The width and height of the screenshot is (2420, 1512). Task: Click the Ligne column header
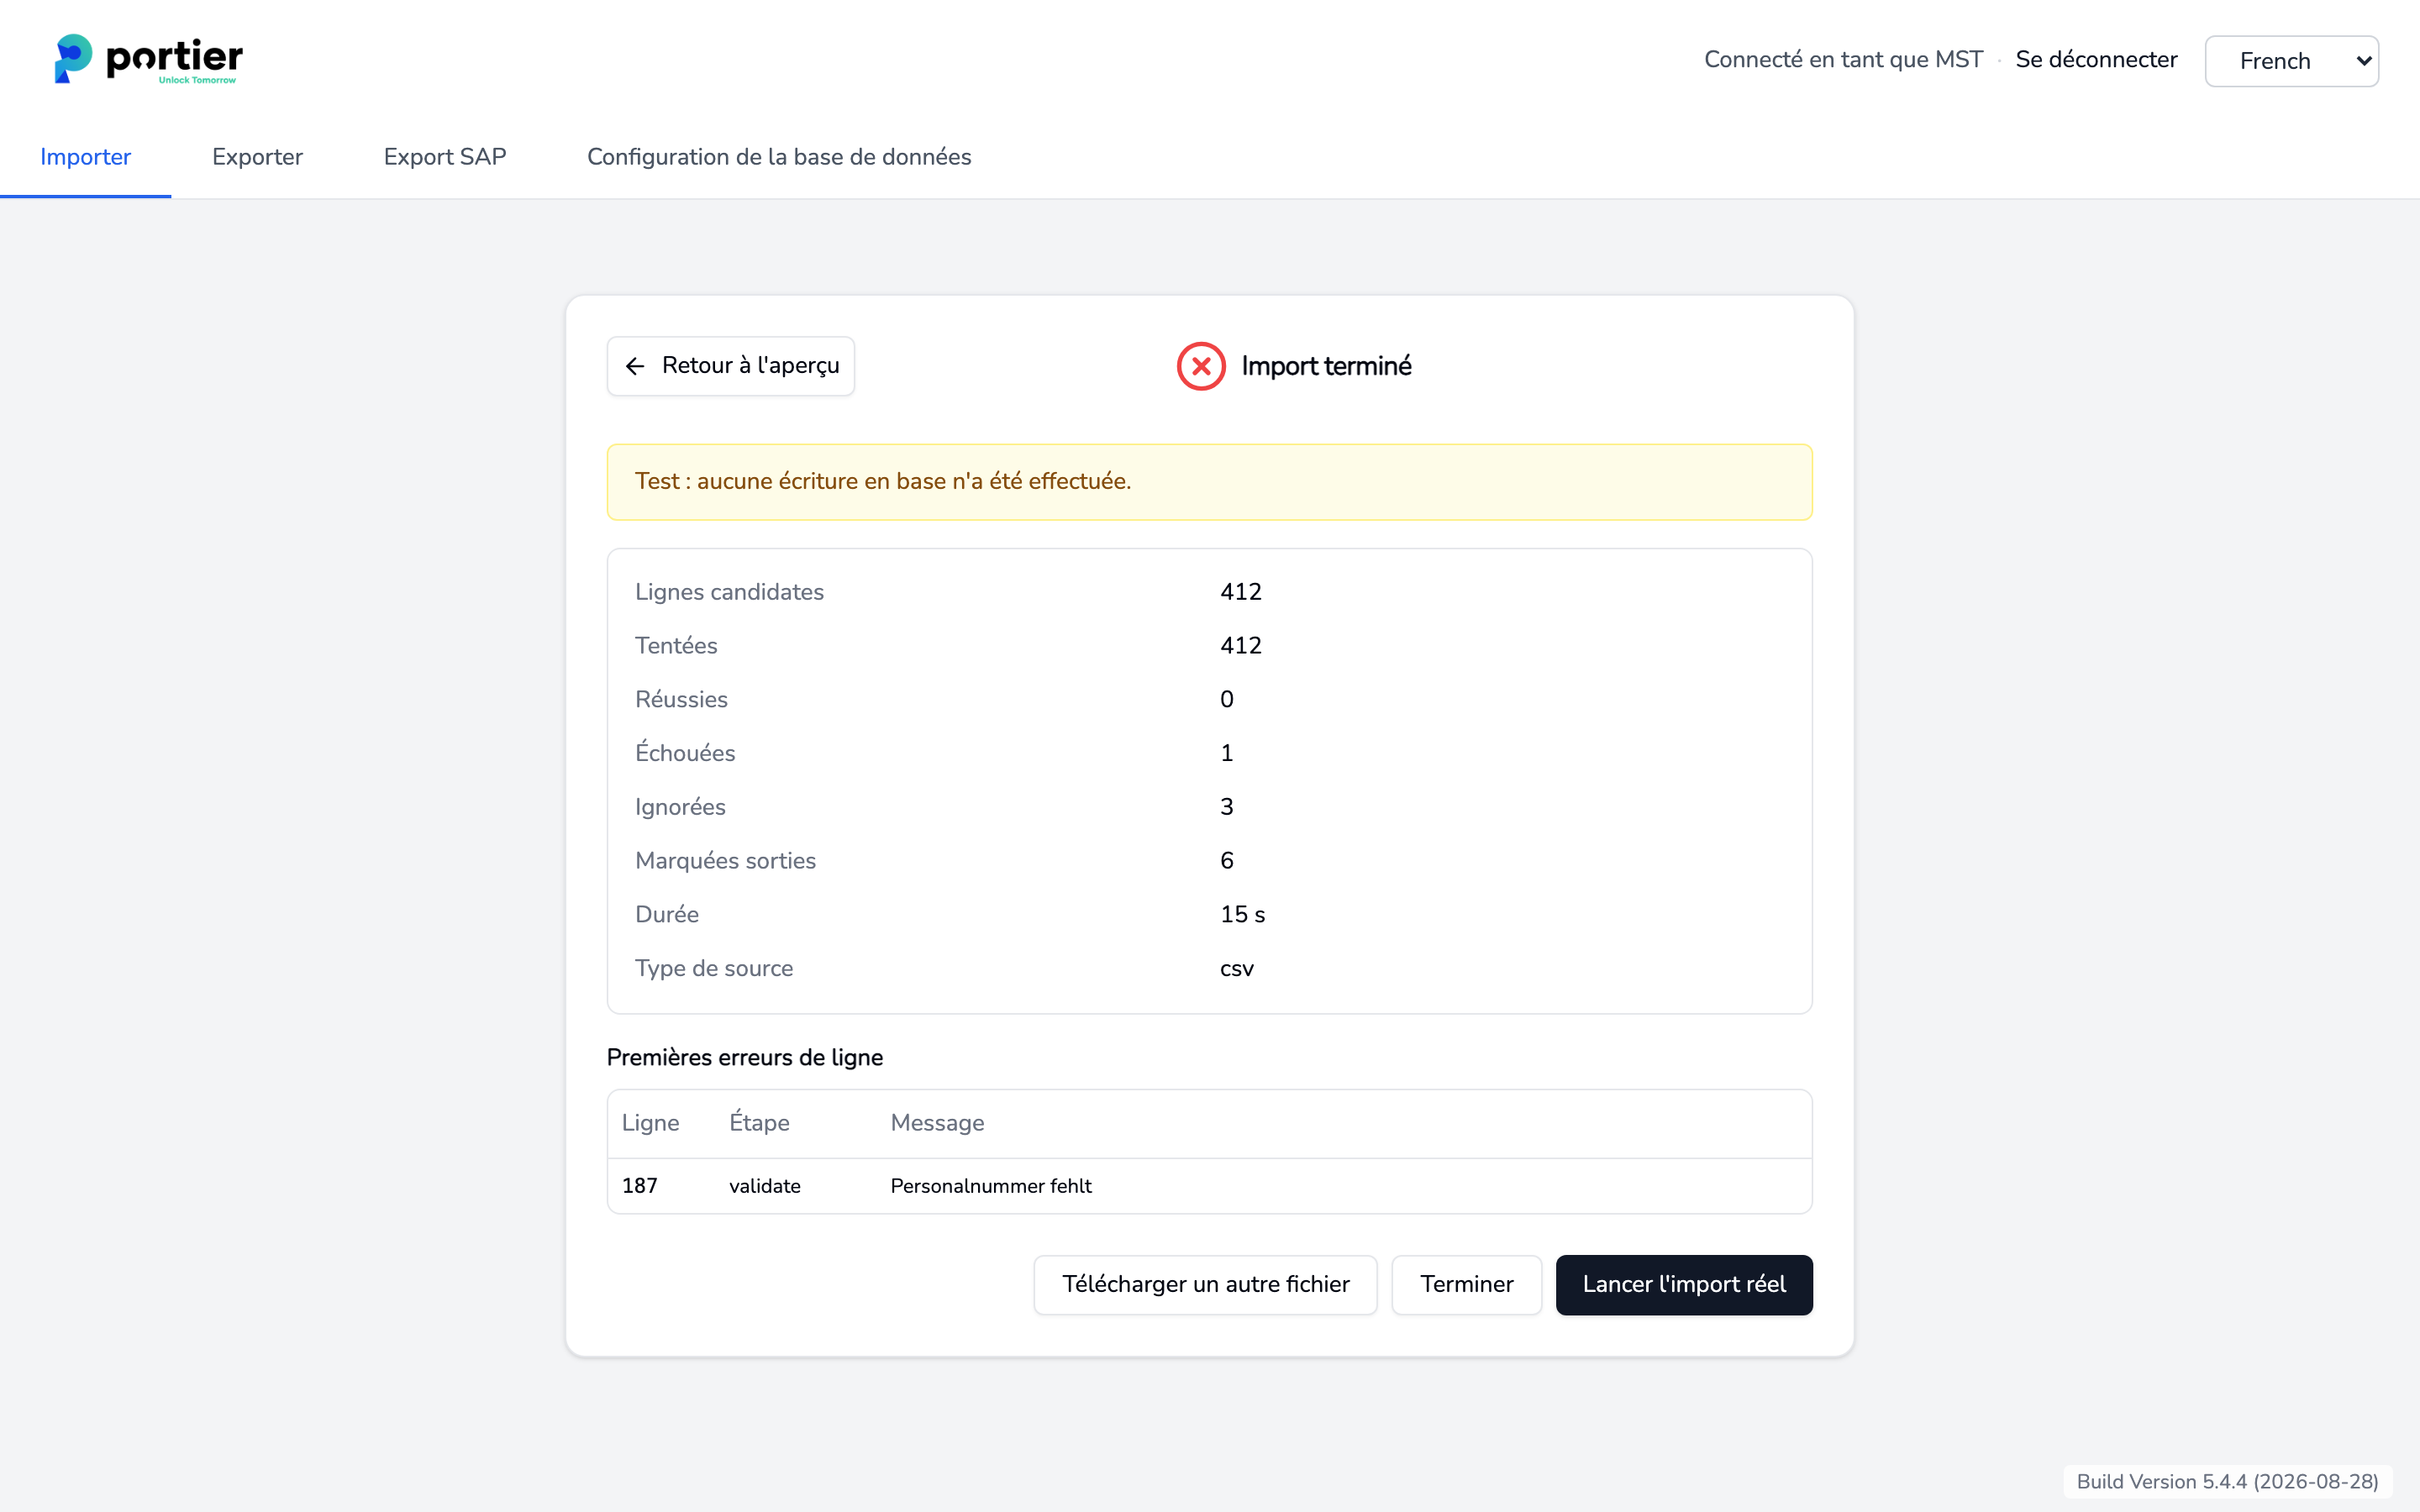point(650,1123)
